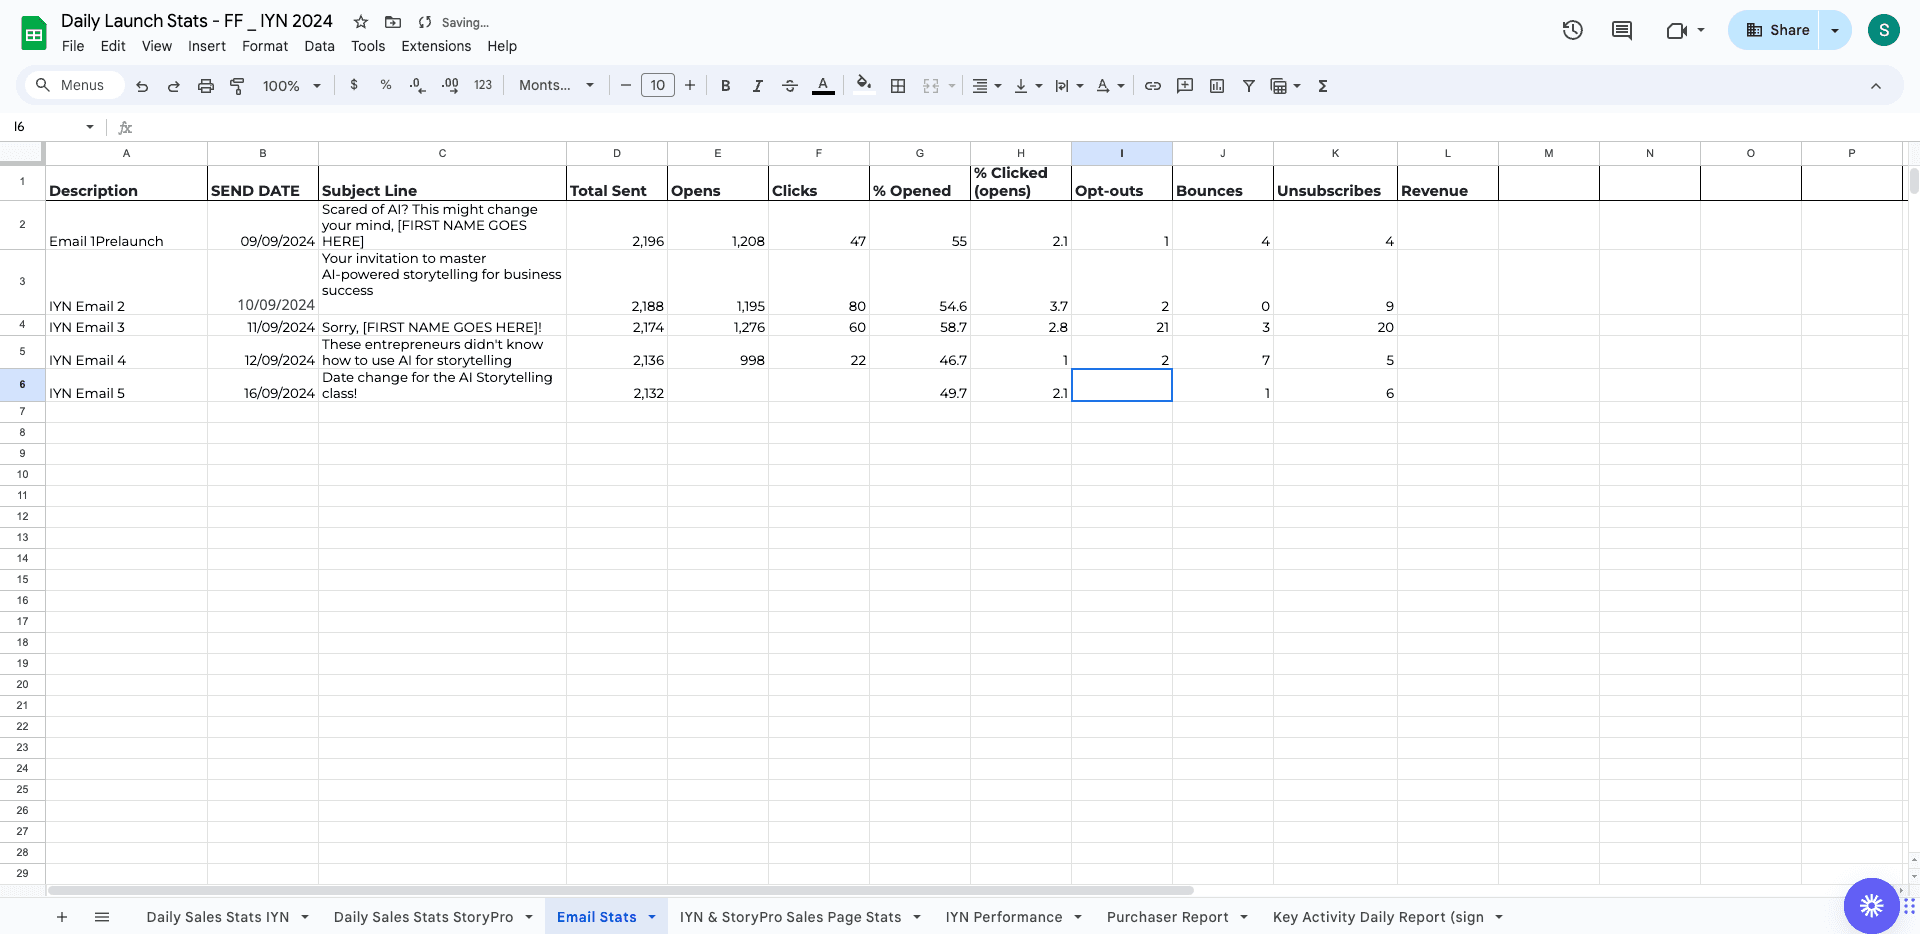
Task: Decrease decimal places icon
Action: click(418, 85)
